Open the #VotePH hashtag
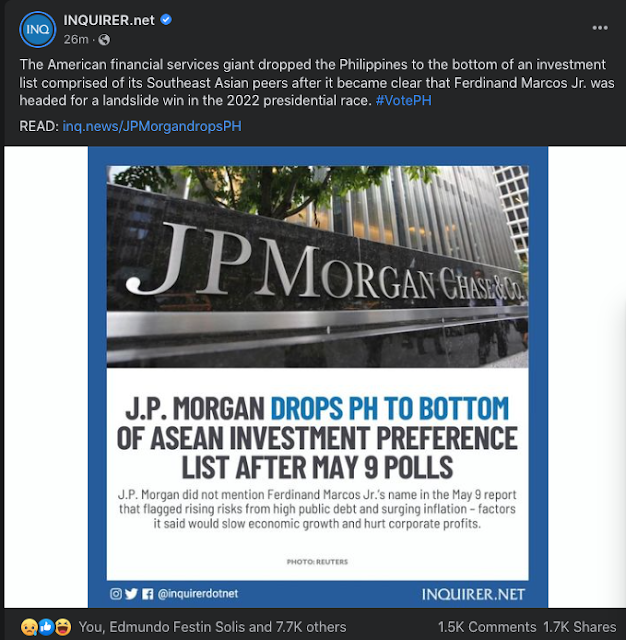The width and height of the screenshot is (626, 640). 403,100
